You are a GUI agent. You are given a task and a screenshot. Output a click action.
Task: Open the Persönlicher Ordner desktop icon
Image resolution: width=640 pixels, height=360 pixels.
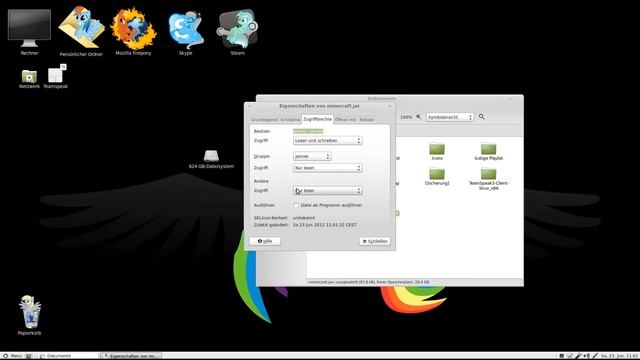click(x=81, y=32)
